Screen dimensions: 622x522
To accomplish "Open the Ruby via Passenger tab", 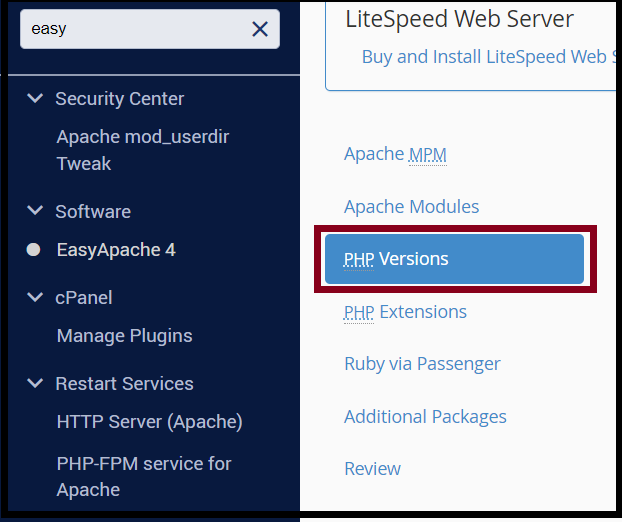I will (422, 364).
